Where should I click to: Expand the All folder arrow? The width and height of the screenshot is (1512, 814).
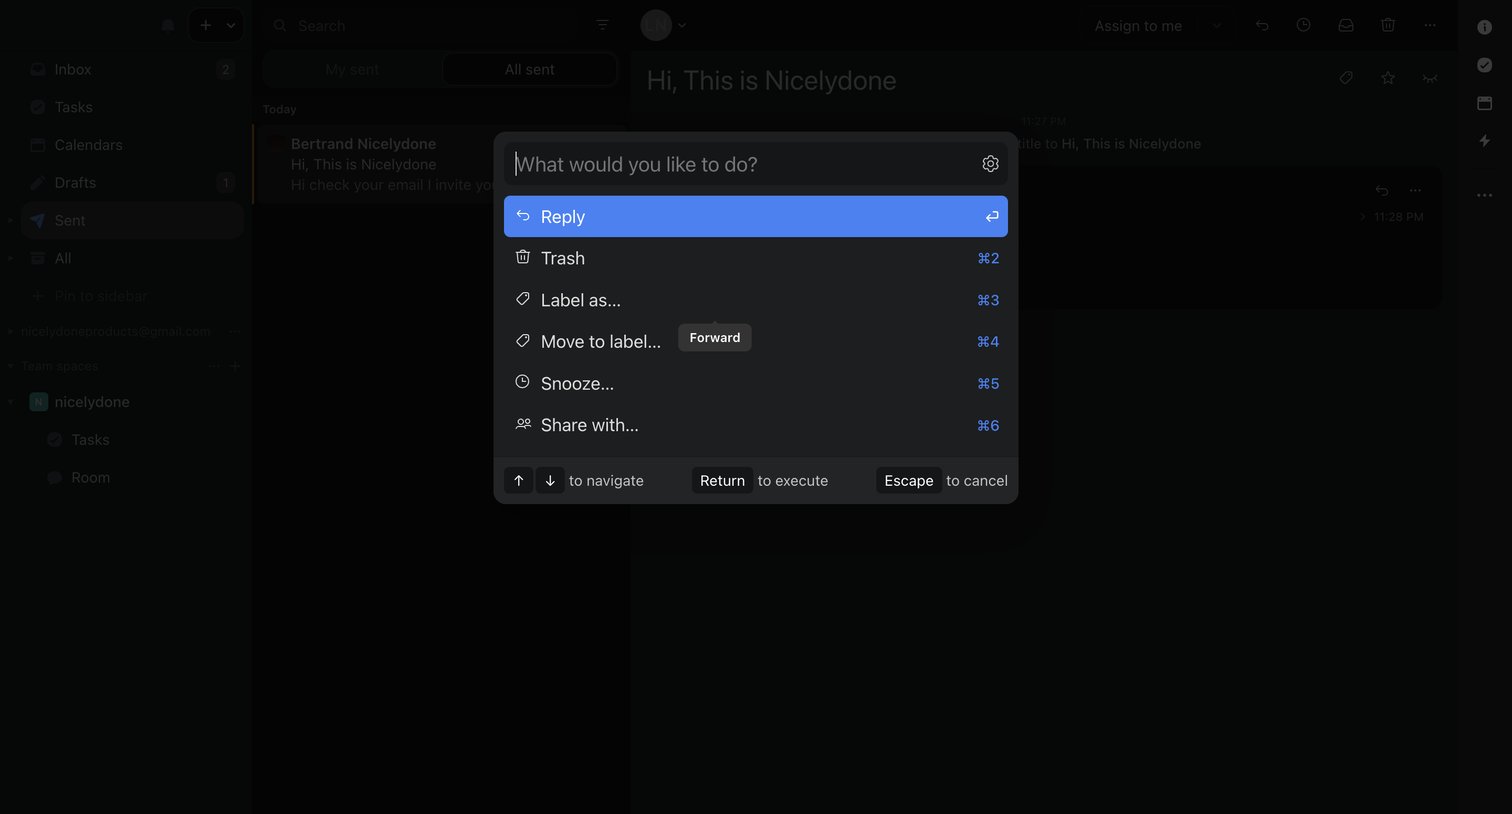[10, 258]
